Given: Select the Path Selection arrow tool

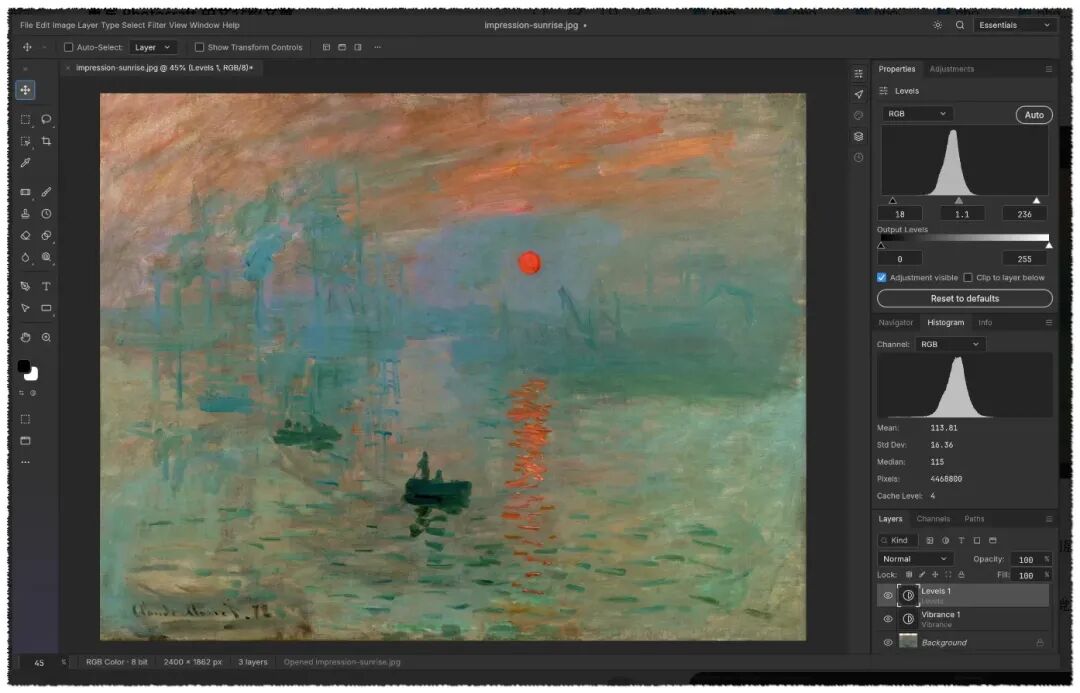Looking at the screenshot, I should (25, 308).
